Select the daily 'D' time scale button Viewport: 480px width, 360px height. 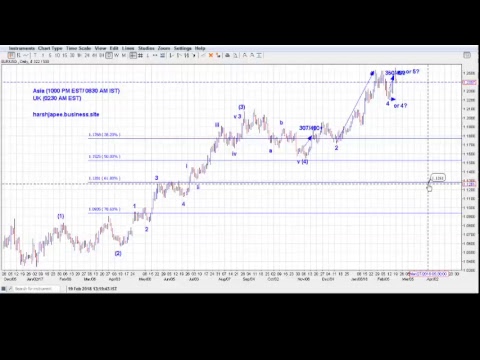coord(109,55)
